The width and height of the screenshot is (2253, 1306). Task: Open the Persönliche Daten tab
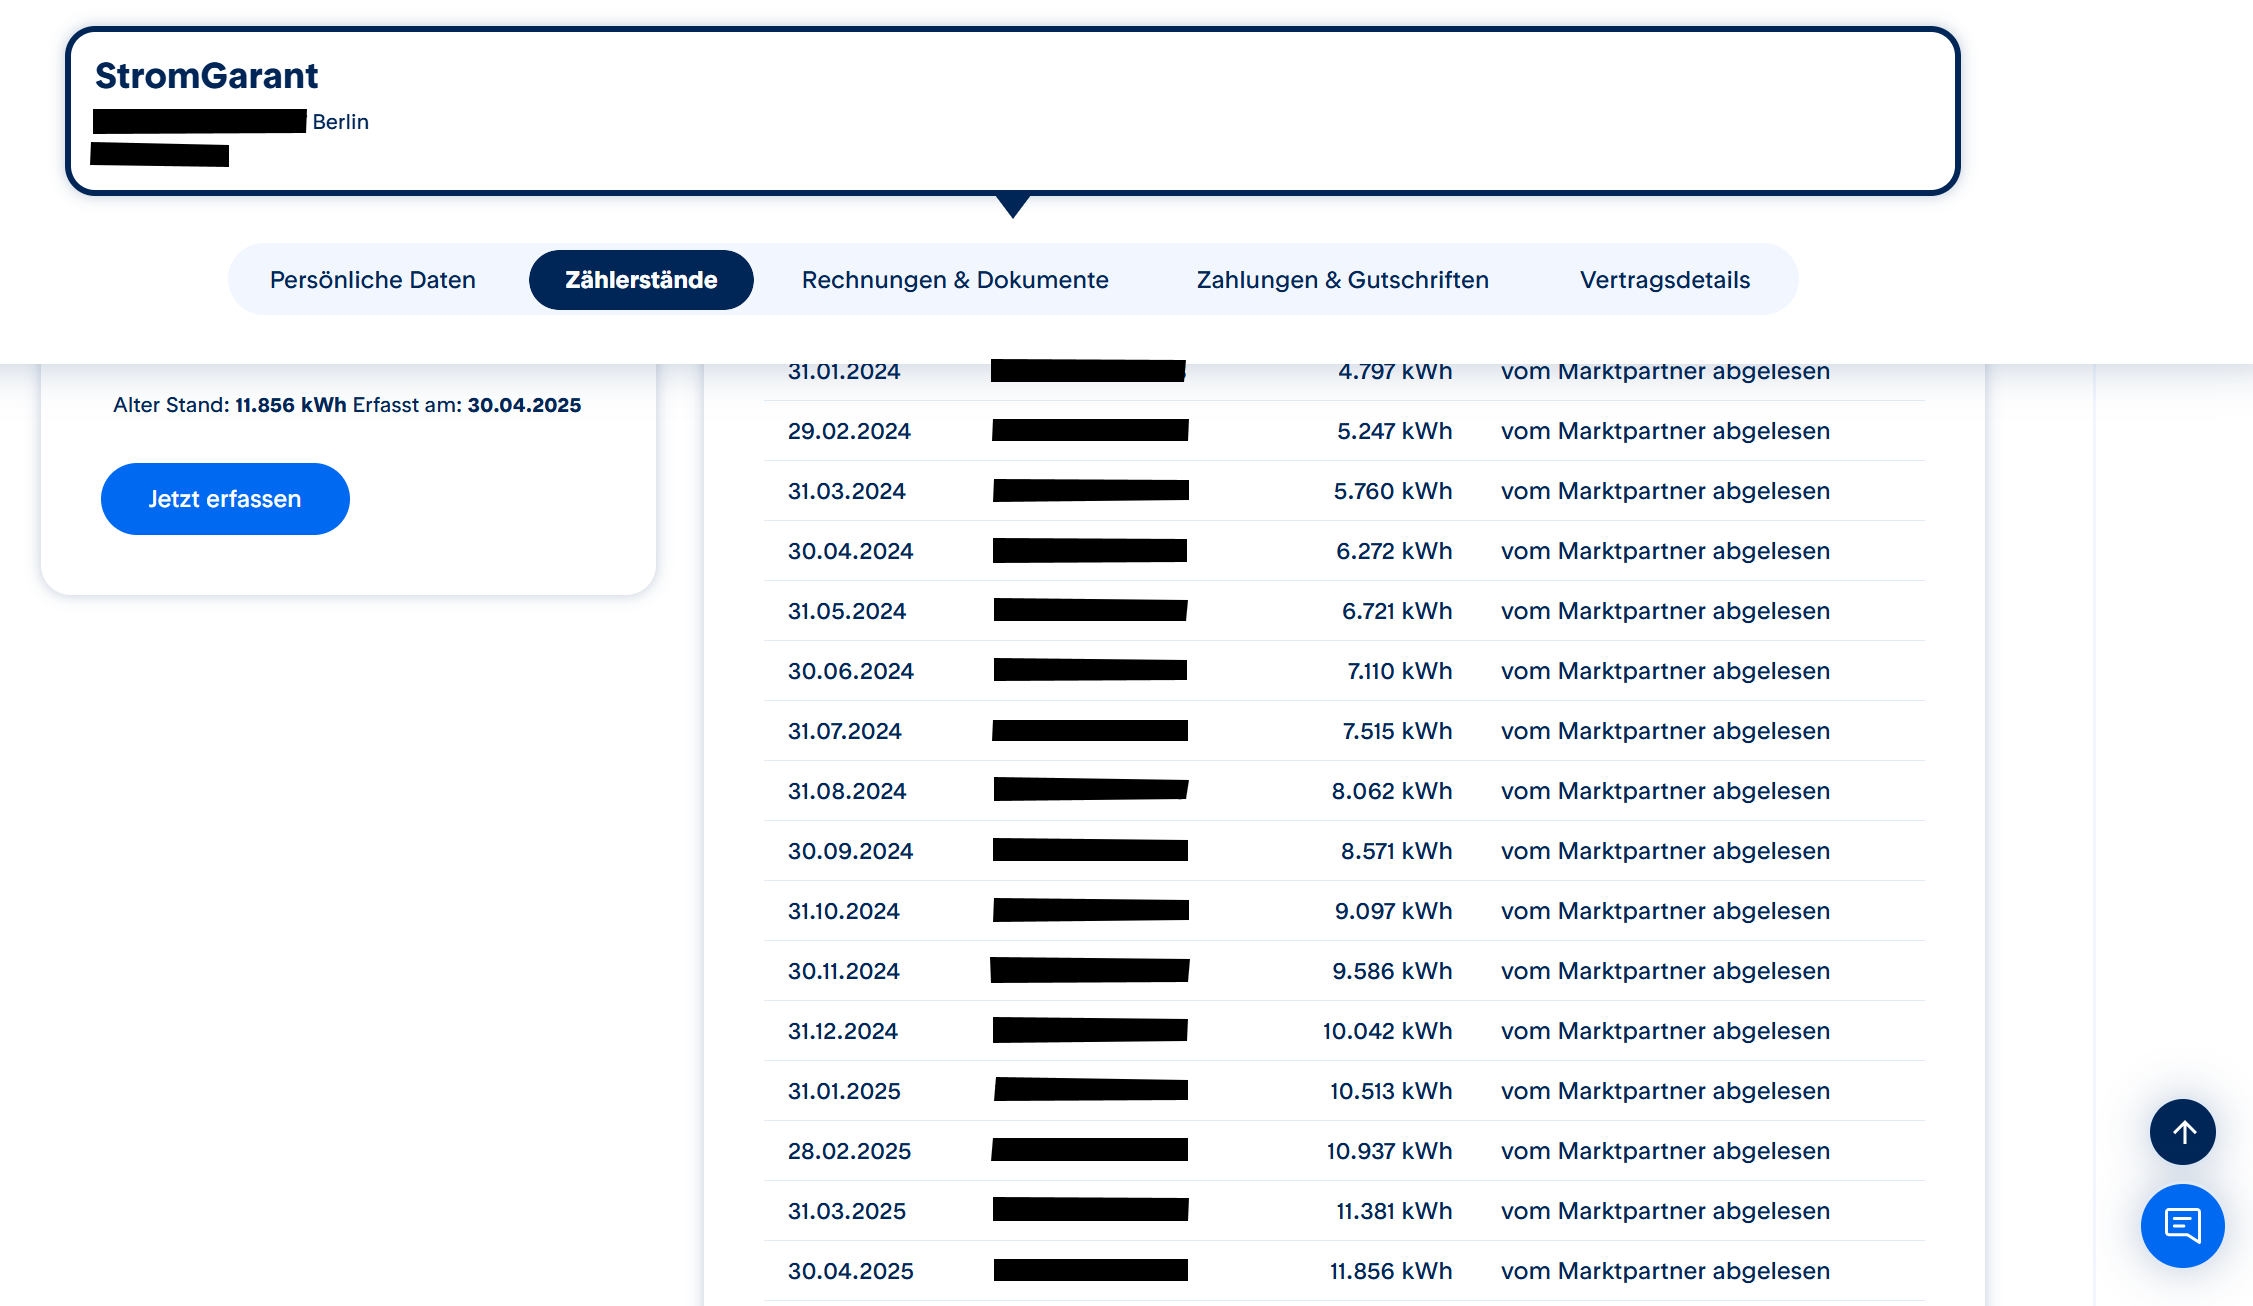[373, 280]
